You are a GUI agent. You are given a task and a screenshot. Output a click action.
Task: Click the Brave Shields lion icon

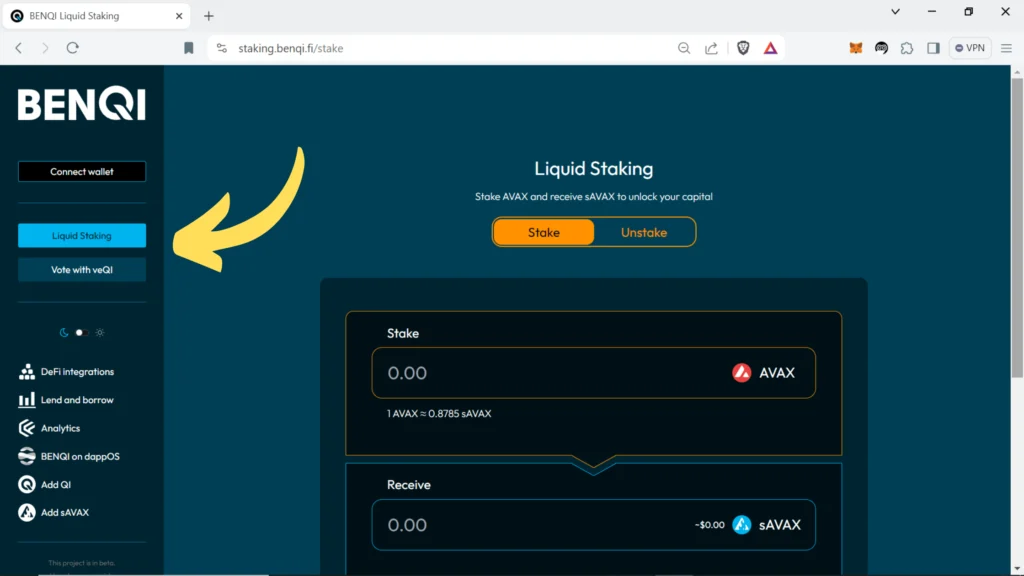[743, 48]
